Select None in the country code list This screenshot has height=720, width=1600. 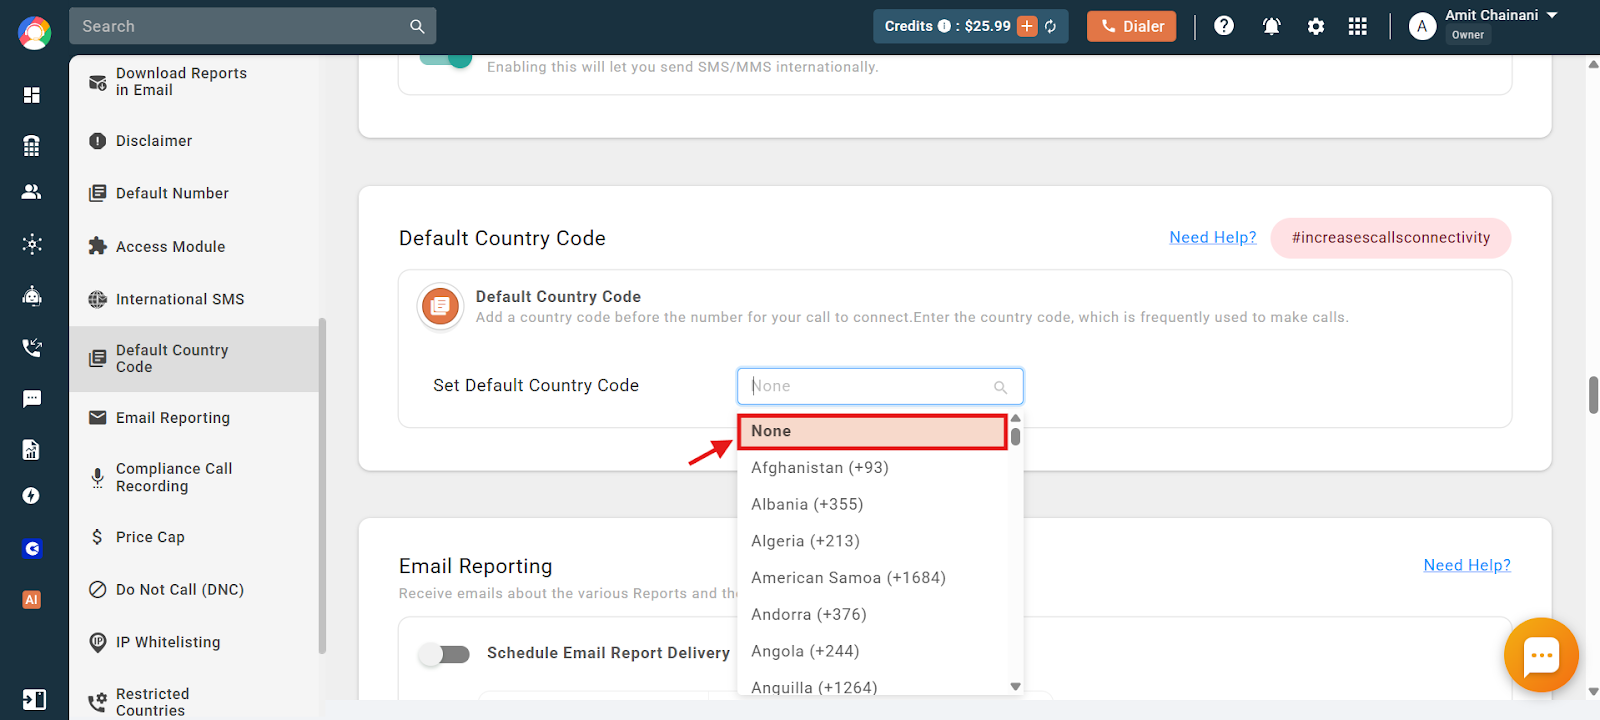[872, 431]
